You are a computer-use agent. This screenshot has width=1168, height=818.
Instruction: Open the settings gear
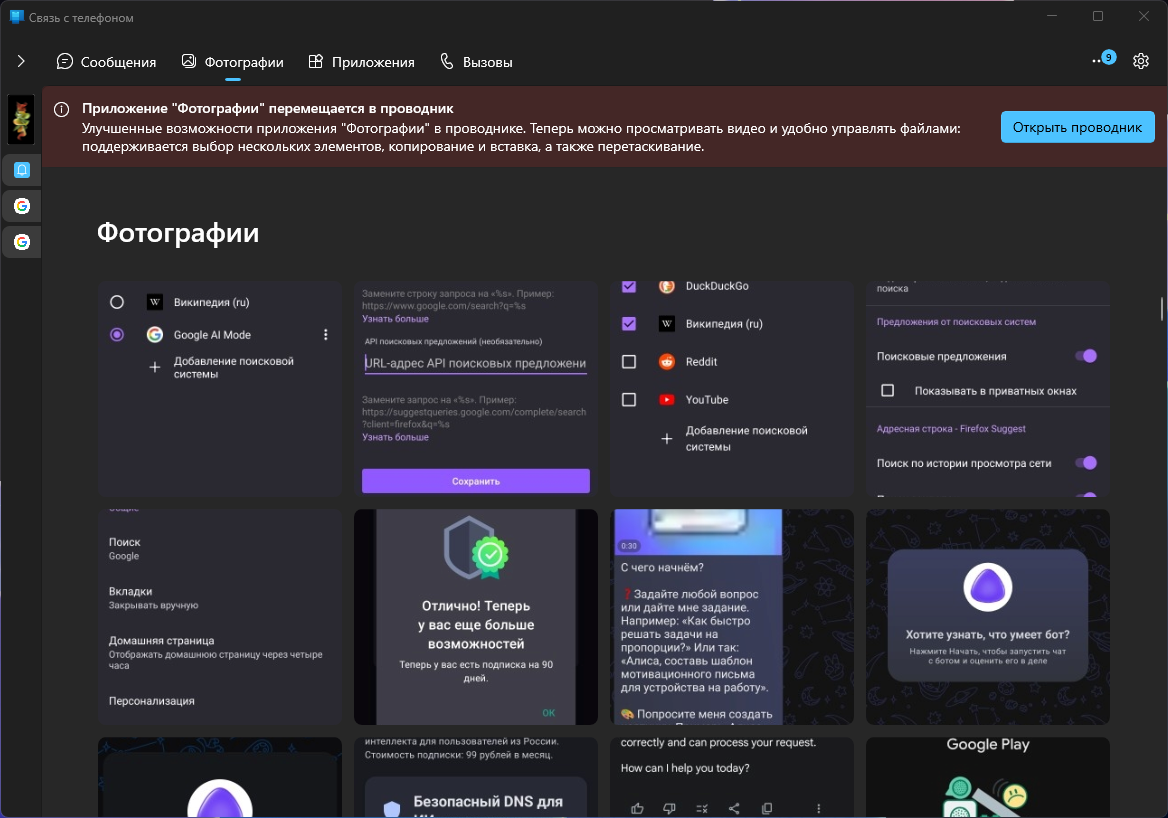click(1140, 61)
